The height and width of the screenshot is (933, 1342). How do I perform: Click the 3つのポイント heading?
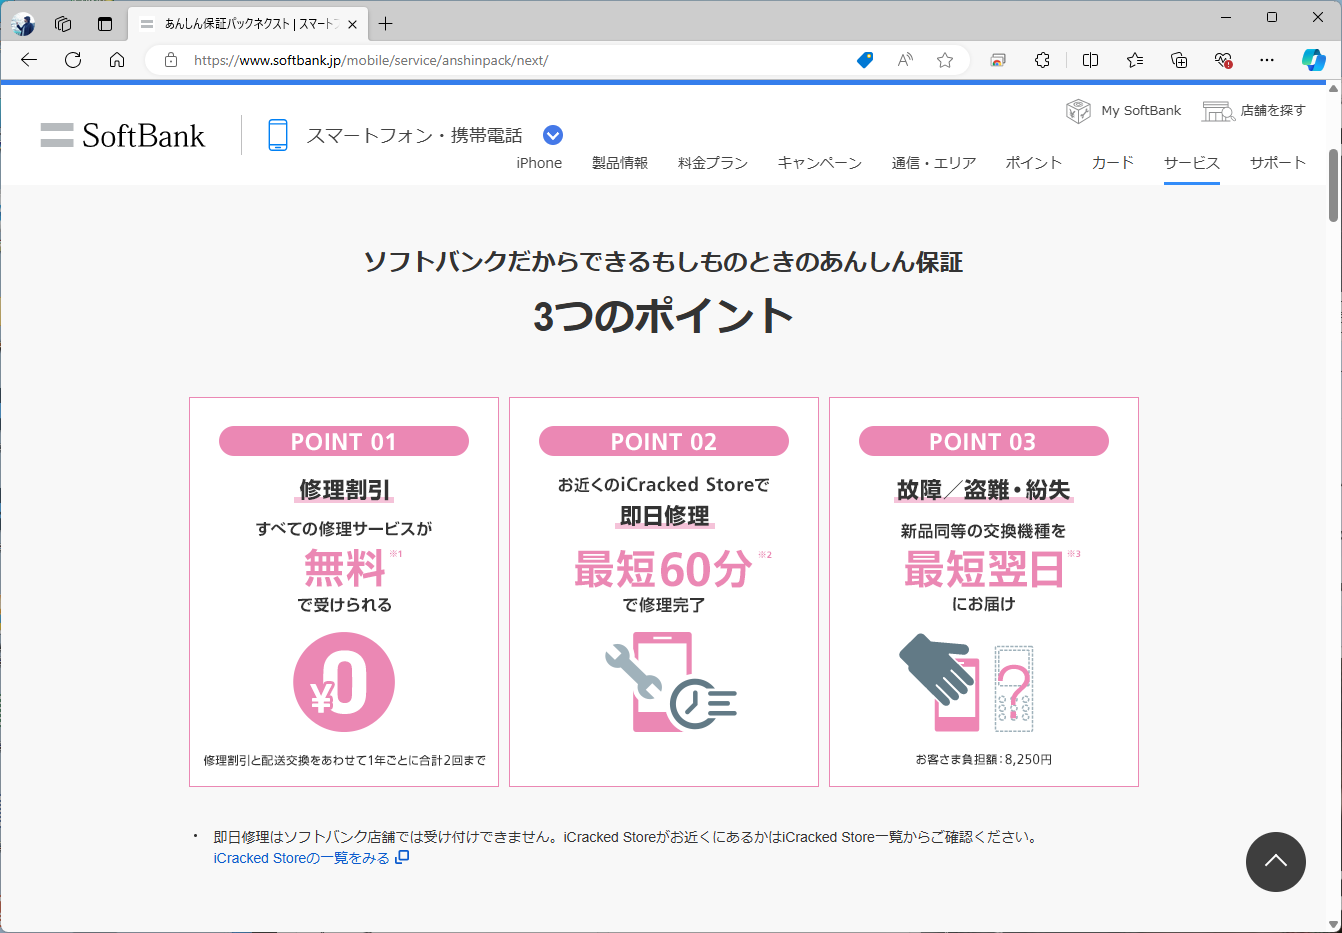point(663,316)
